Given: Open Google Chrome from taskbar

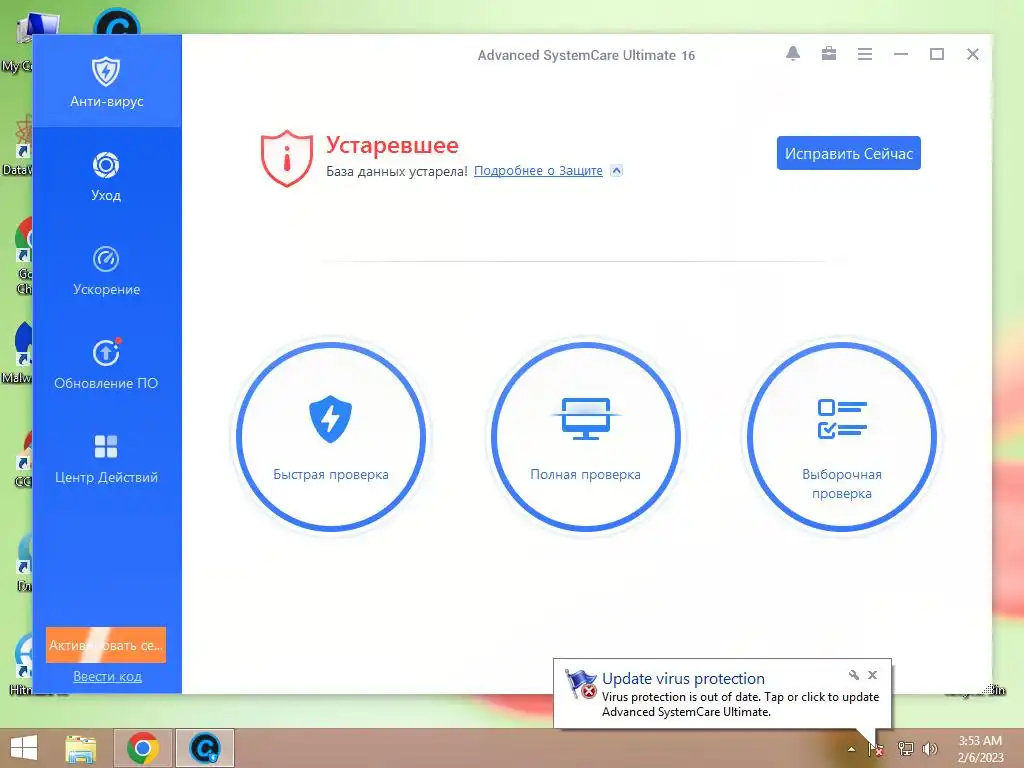Looking at the screenshot, I should pyautogui.click(x=143, y=748).
